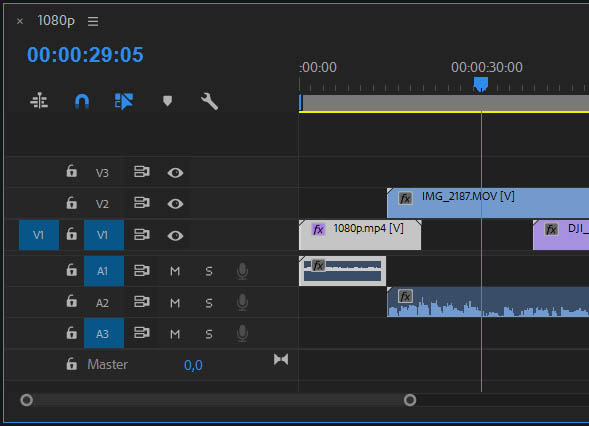Toggle sync lock for A3
The height and width of the screenshot is (426, 589).
click(x=142, y=333)
